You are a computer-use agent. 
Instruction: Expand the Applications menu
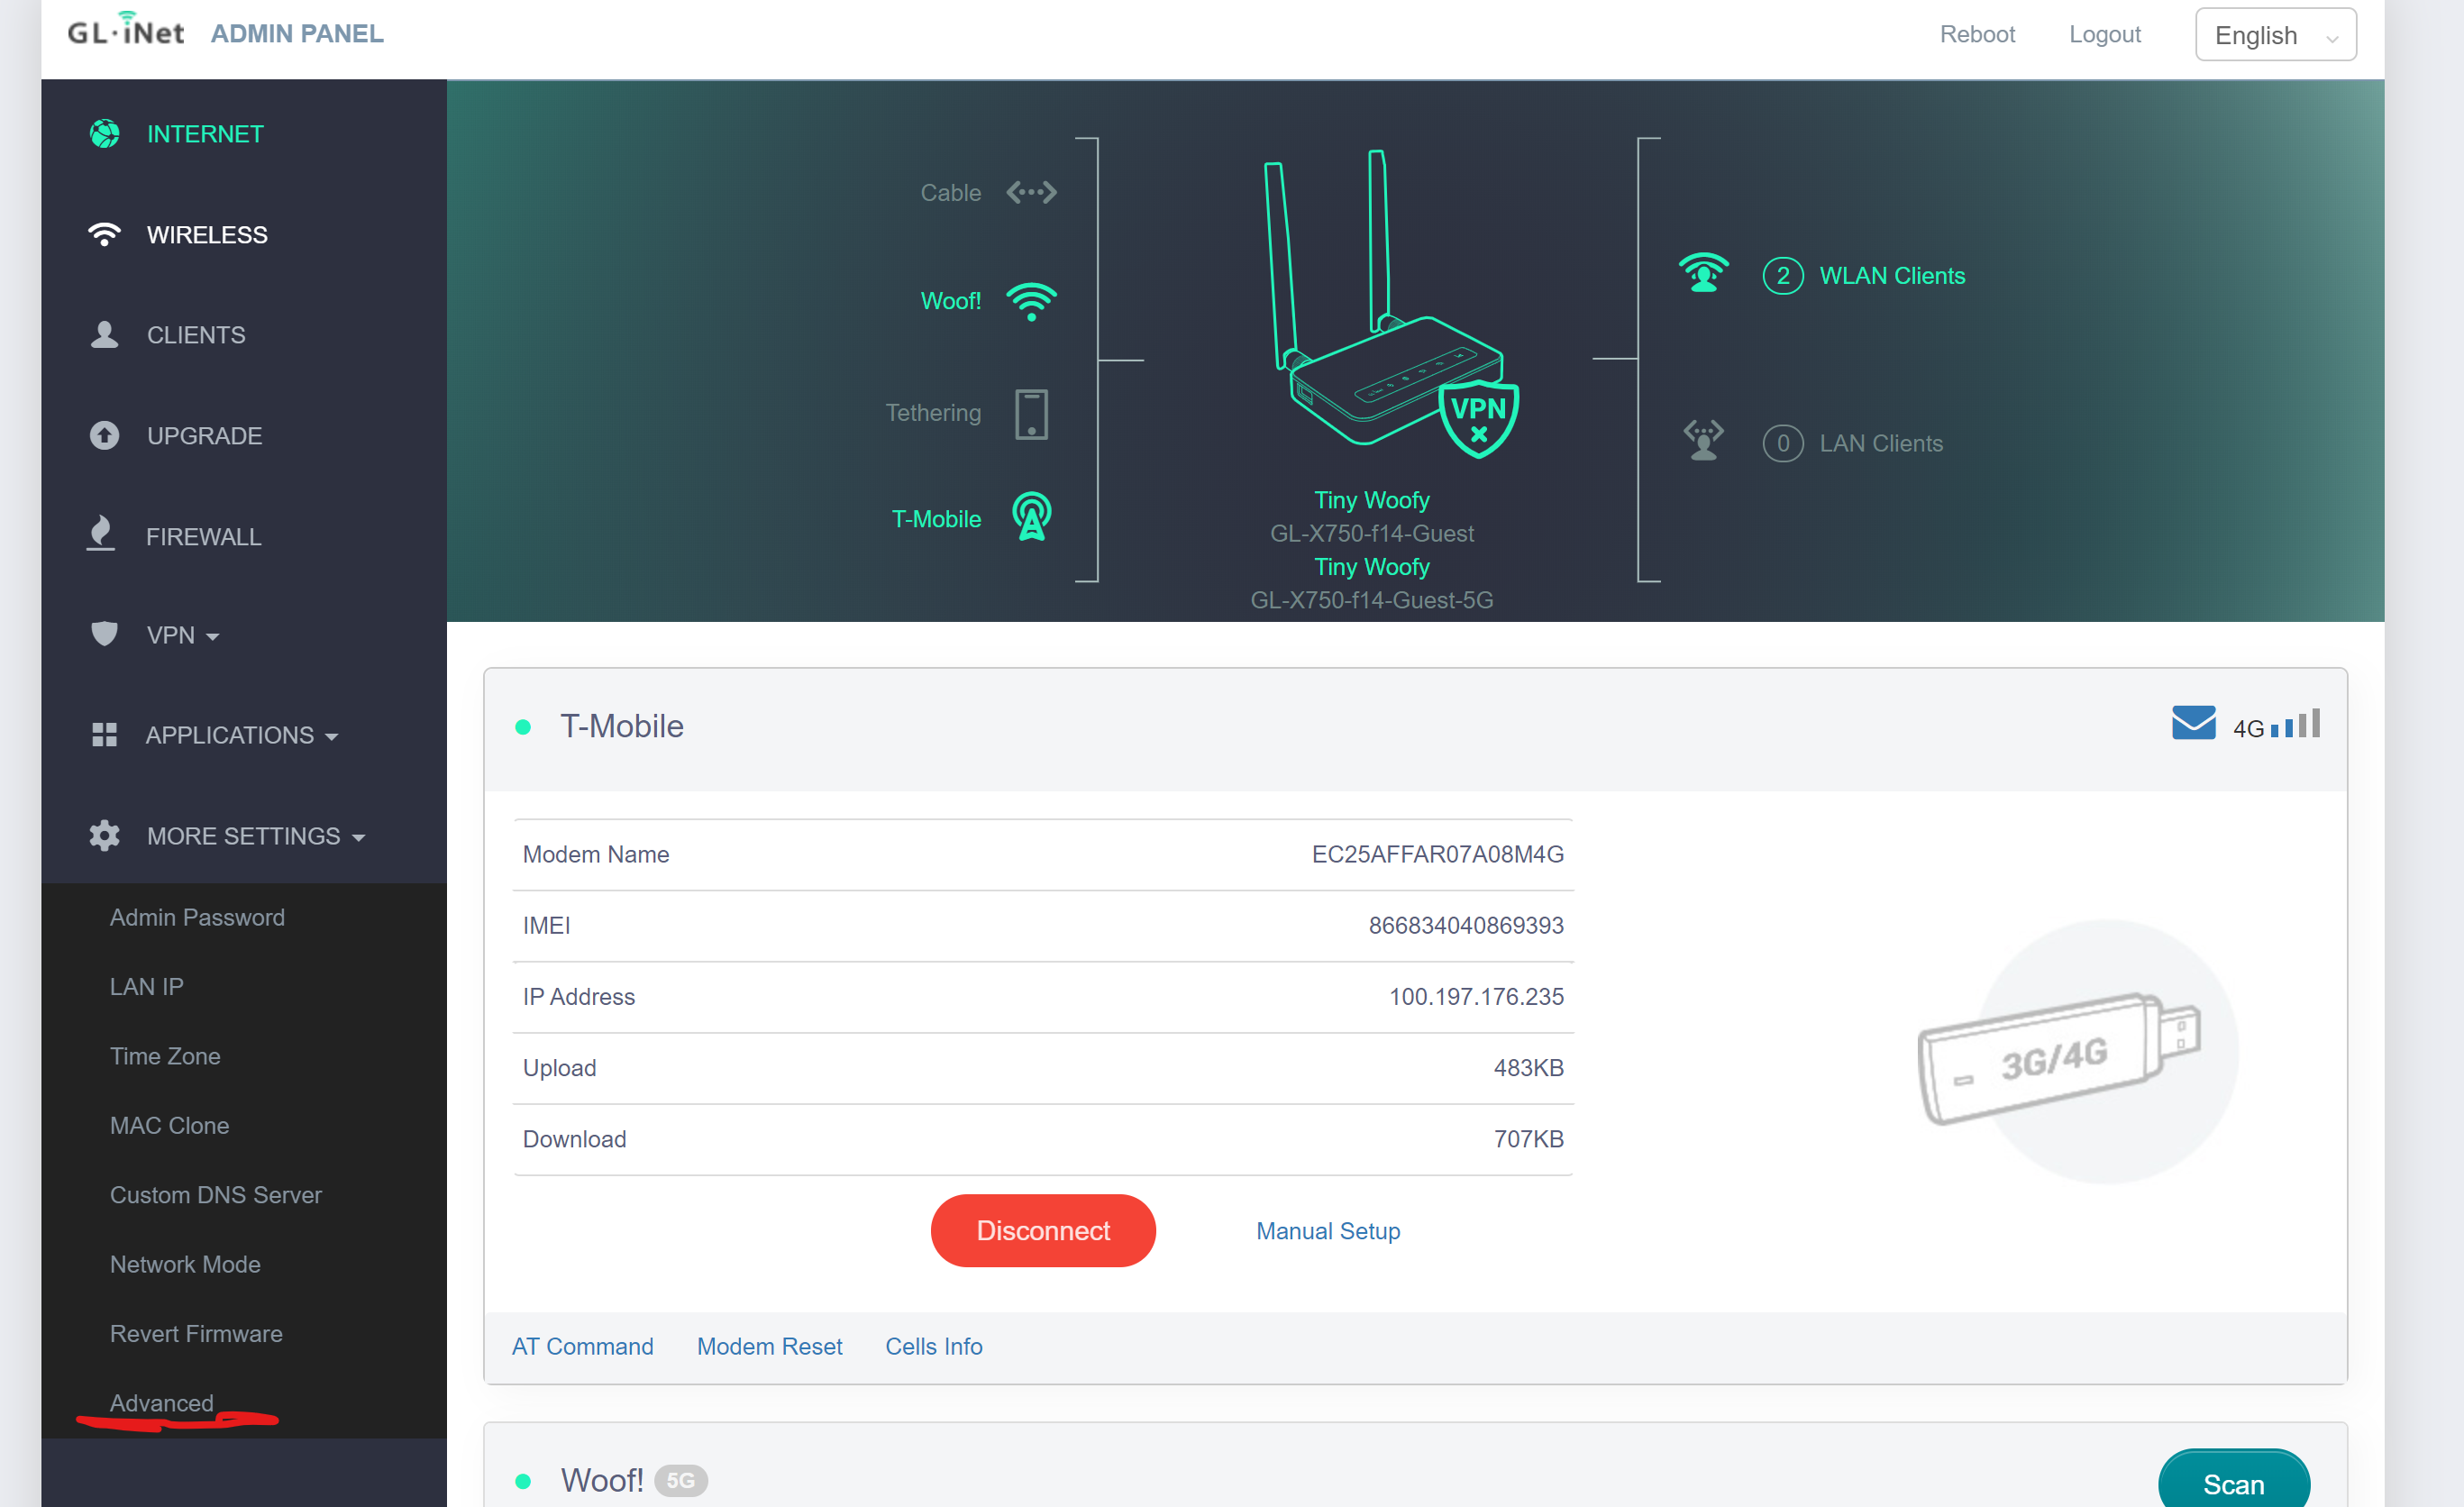tap(242, 735)
